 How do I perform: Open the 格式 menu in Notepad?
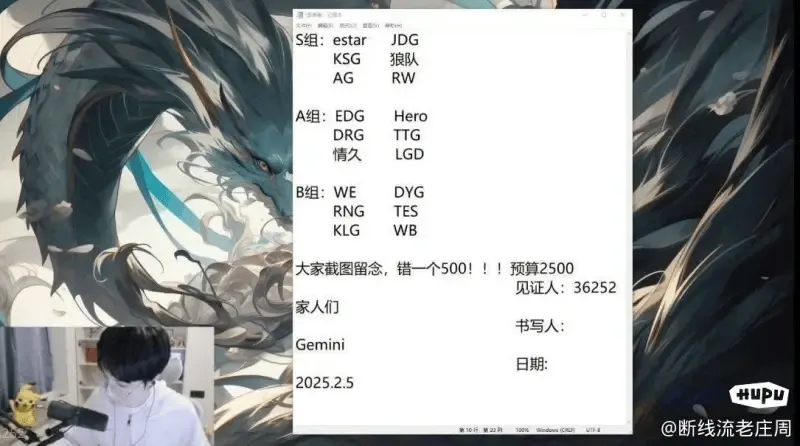tap(347, 26)
